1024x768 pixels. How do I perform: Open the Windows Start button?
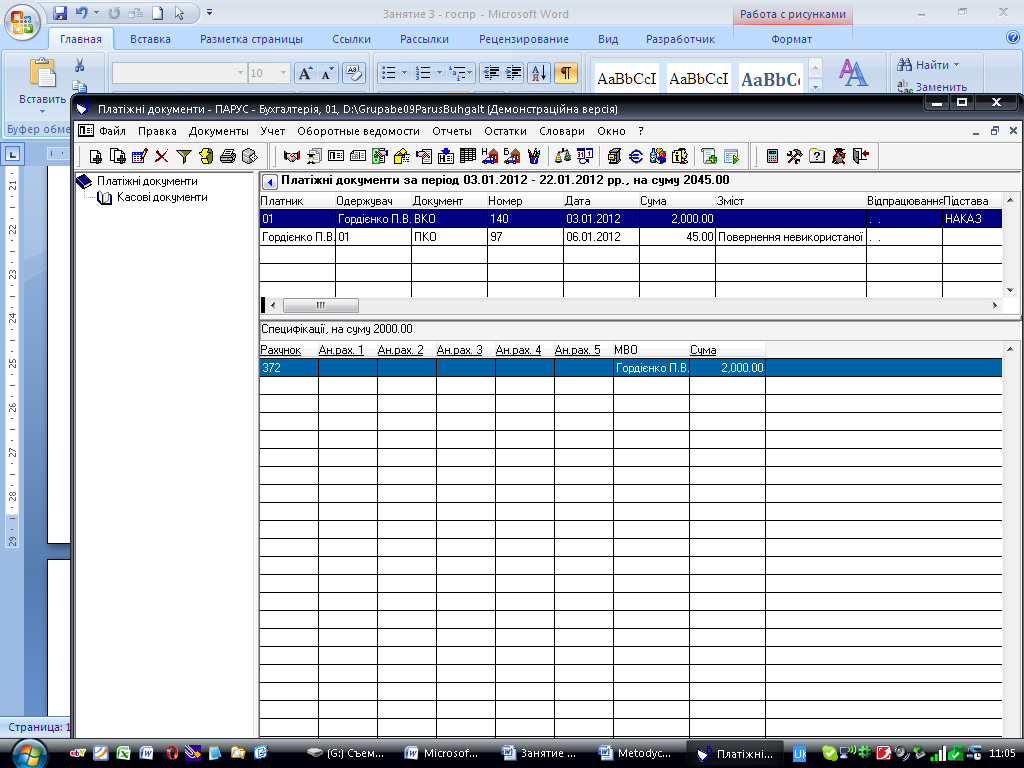tap(28, 754)
